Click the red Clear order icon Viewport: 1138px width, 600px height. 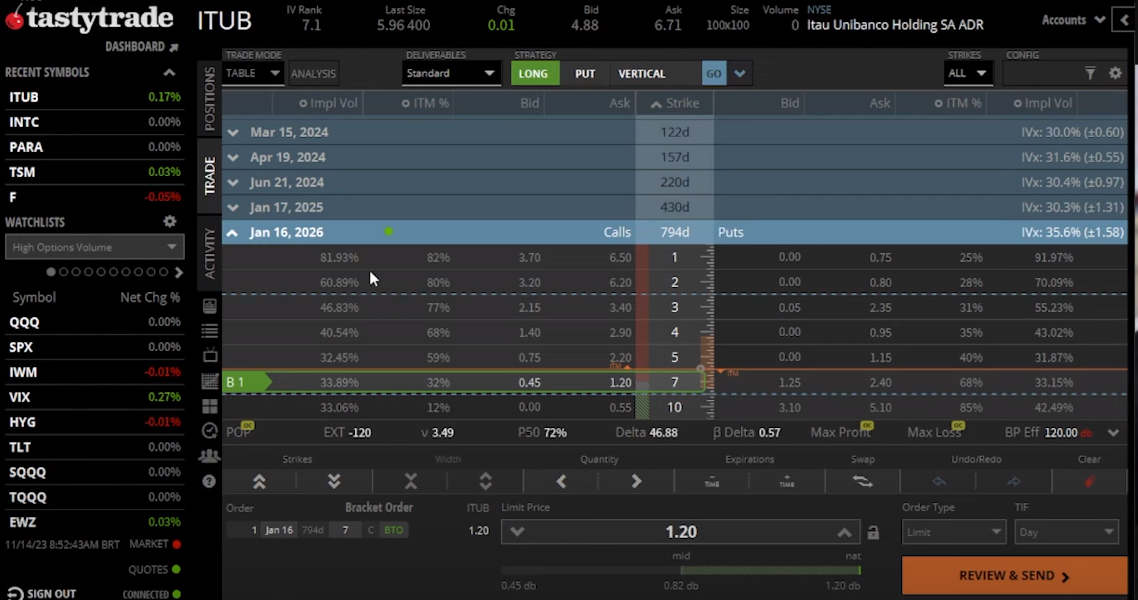click(1089, 481)
